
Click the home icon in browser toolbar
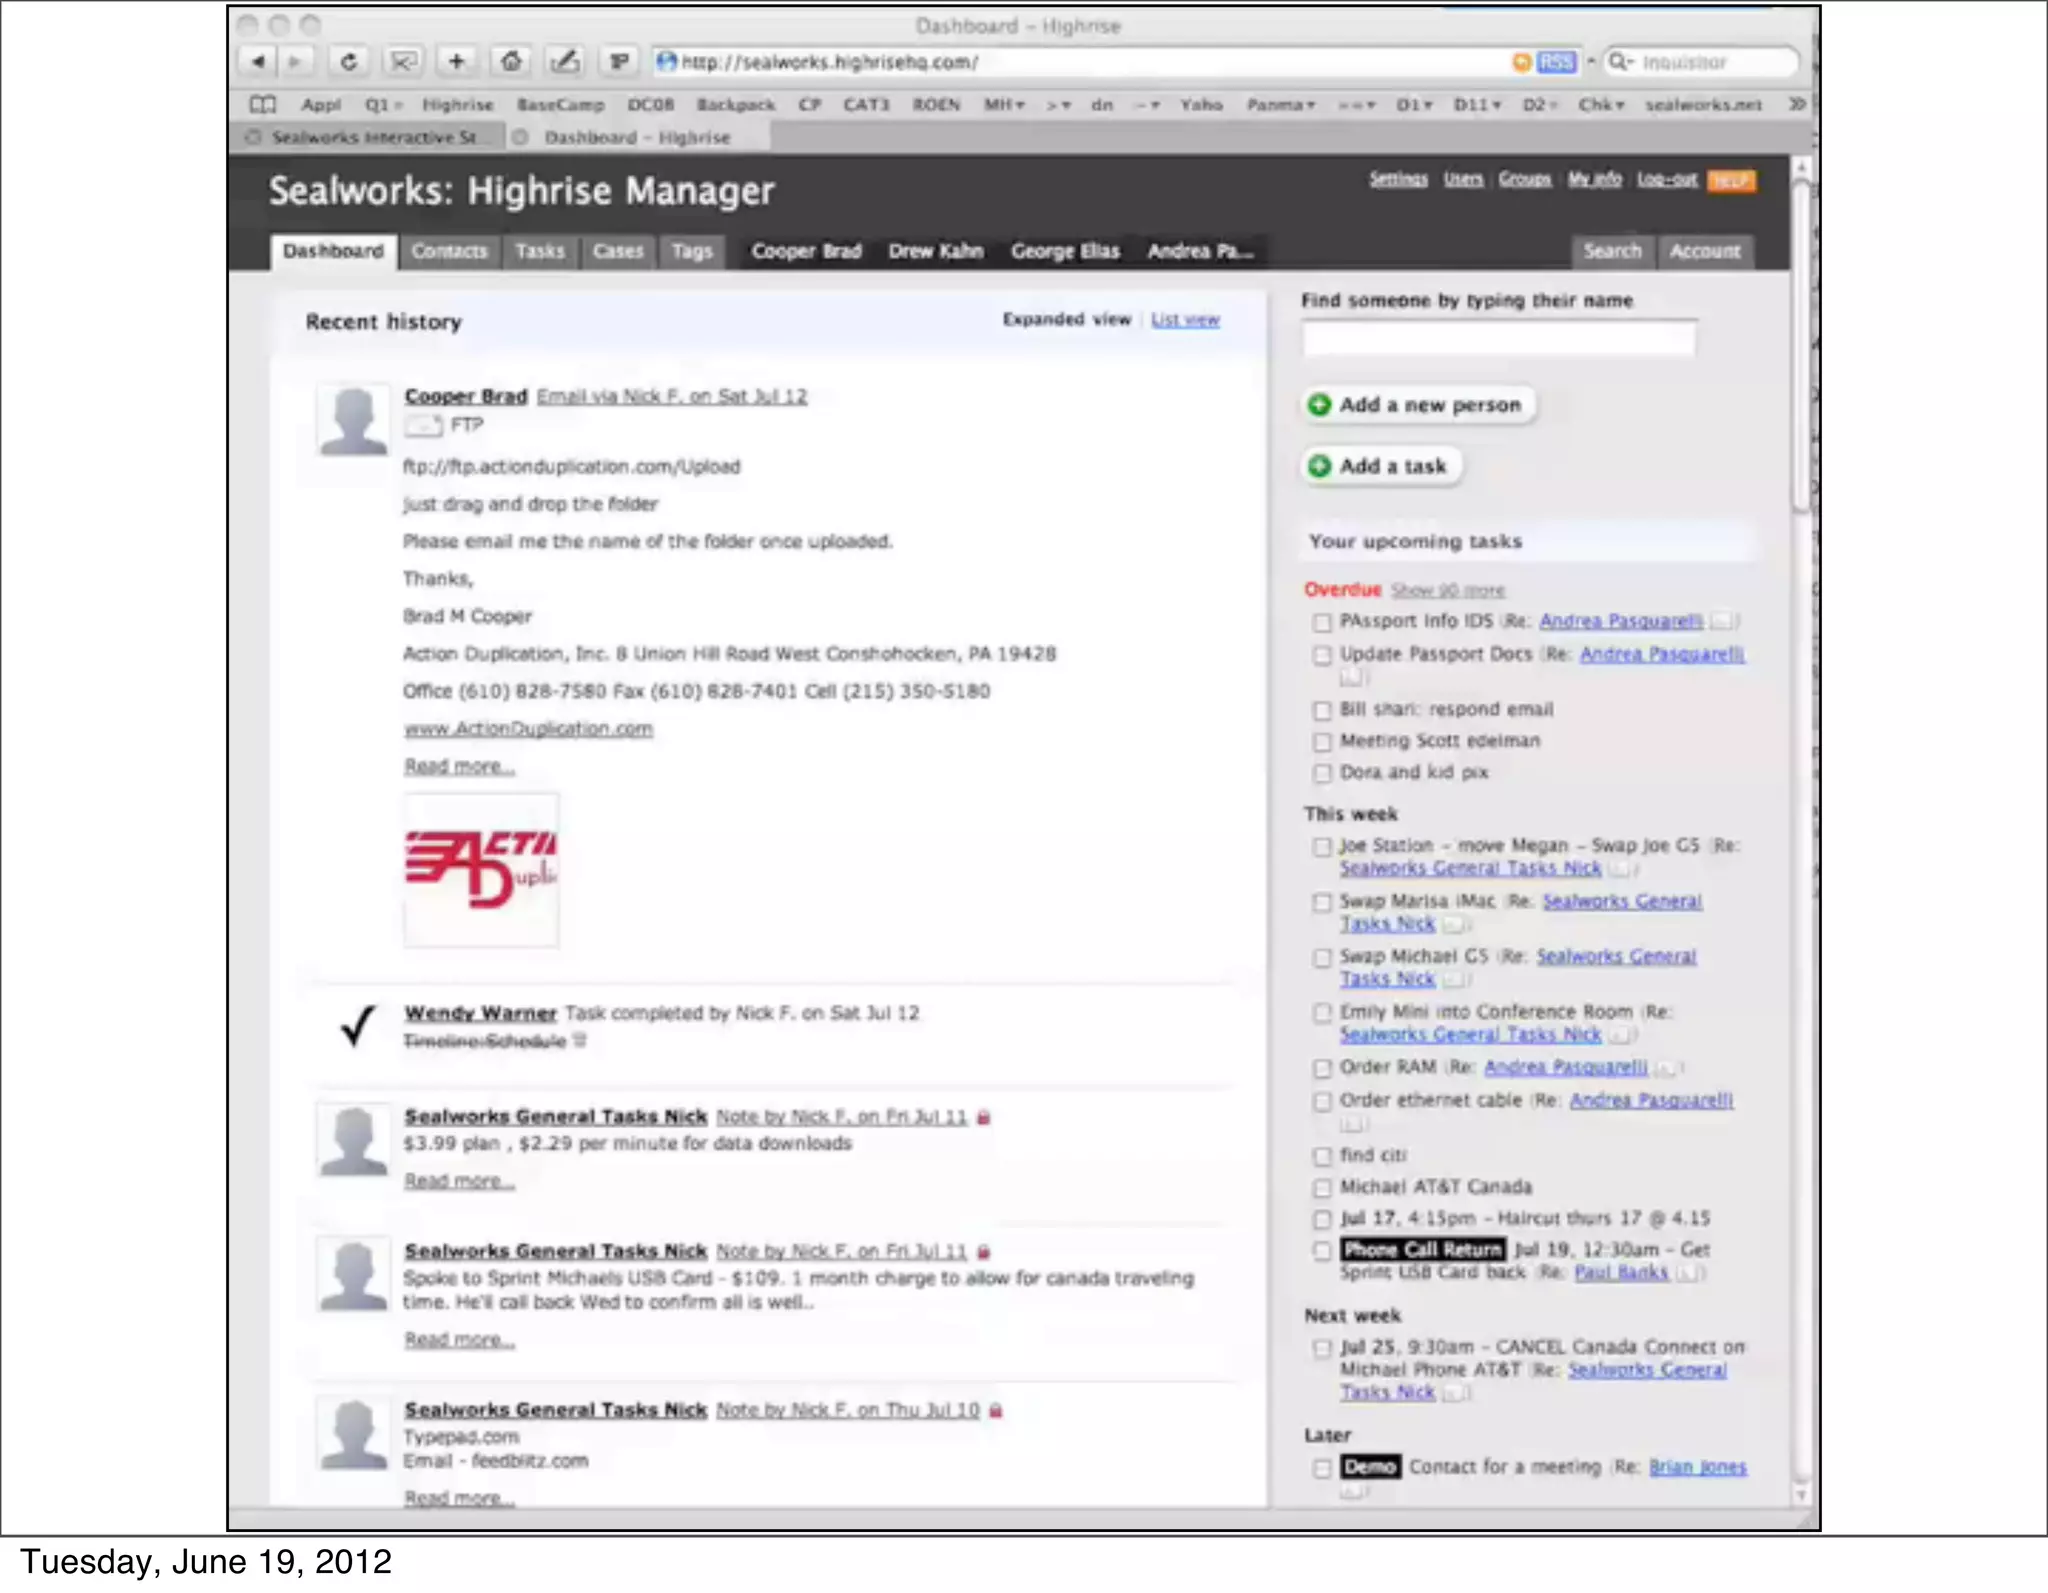(511, 62)
